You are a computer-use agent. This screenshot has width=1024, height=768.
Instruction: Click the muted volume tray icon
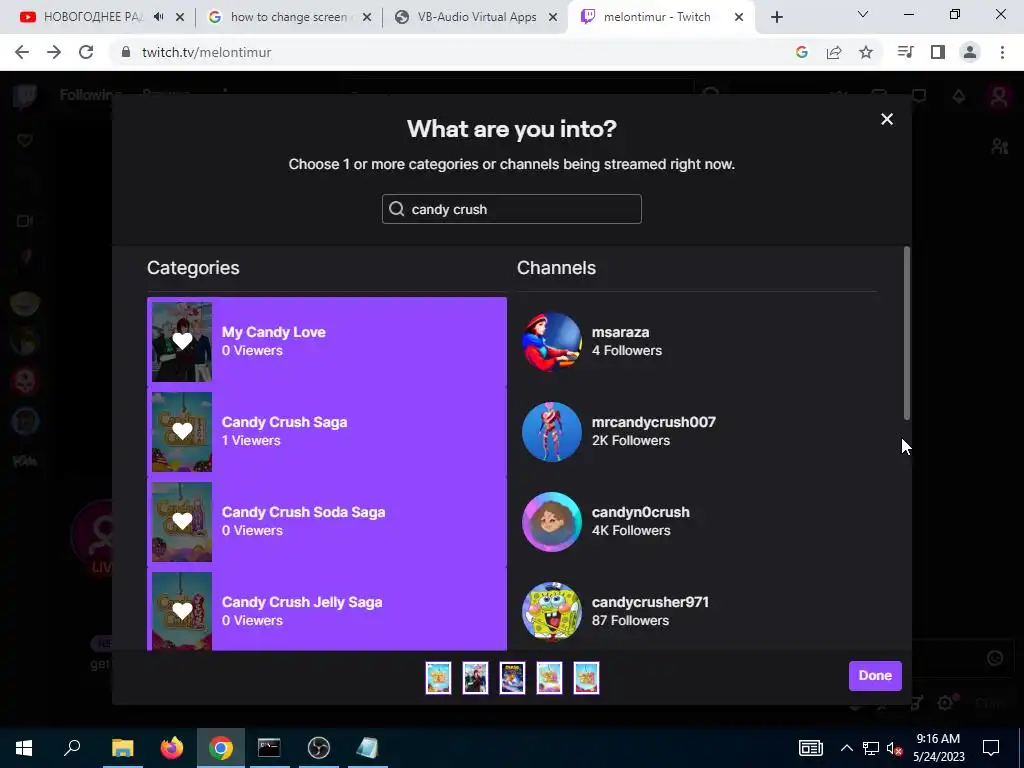pos(894,748)
